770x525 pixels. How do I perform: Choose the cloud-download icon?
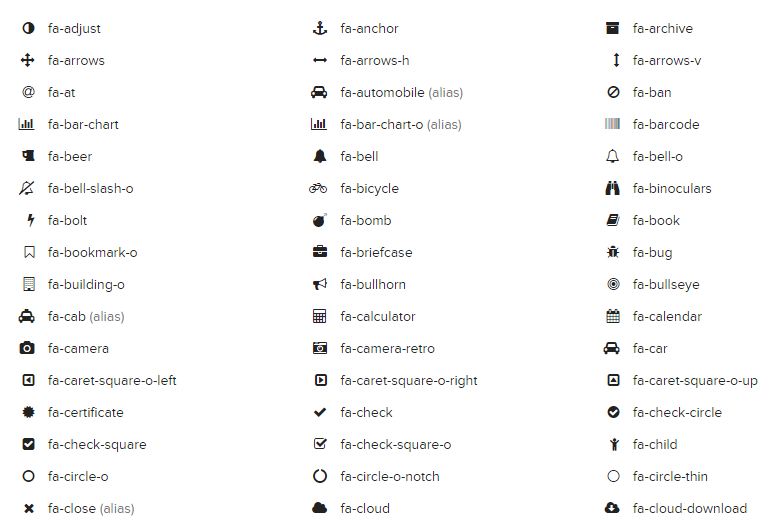point(613,508)
